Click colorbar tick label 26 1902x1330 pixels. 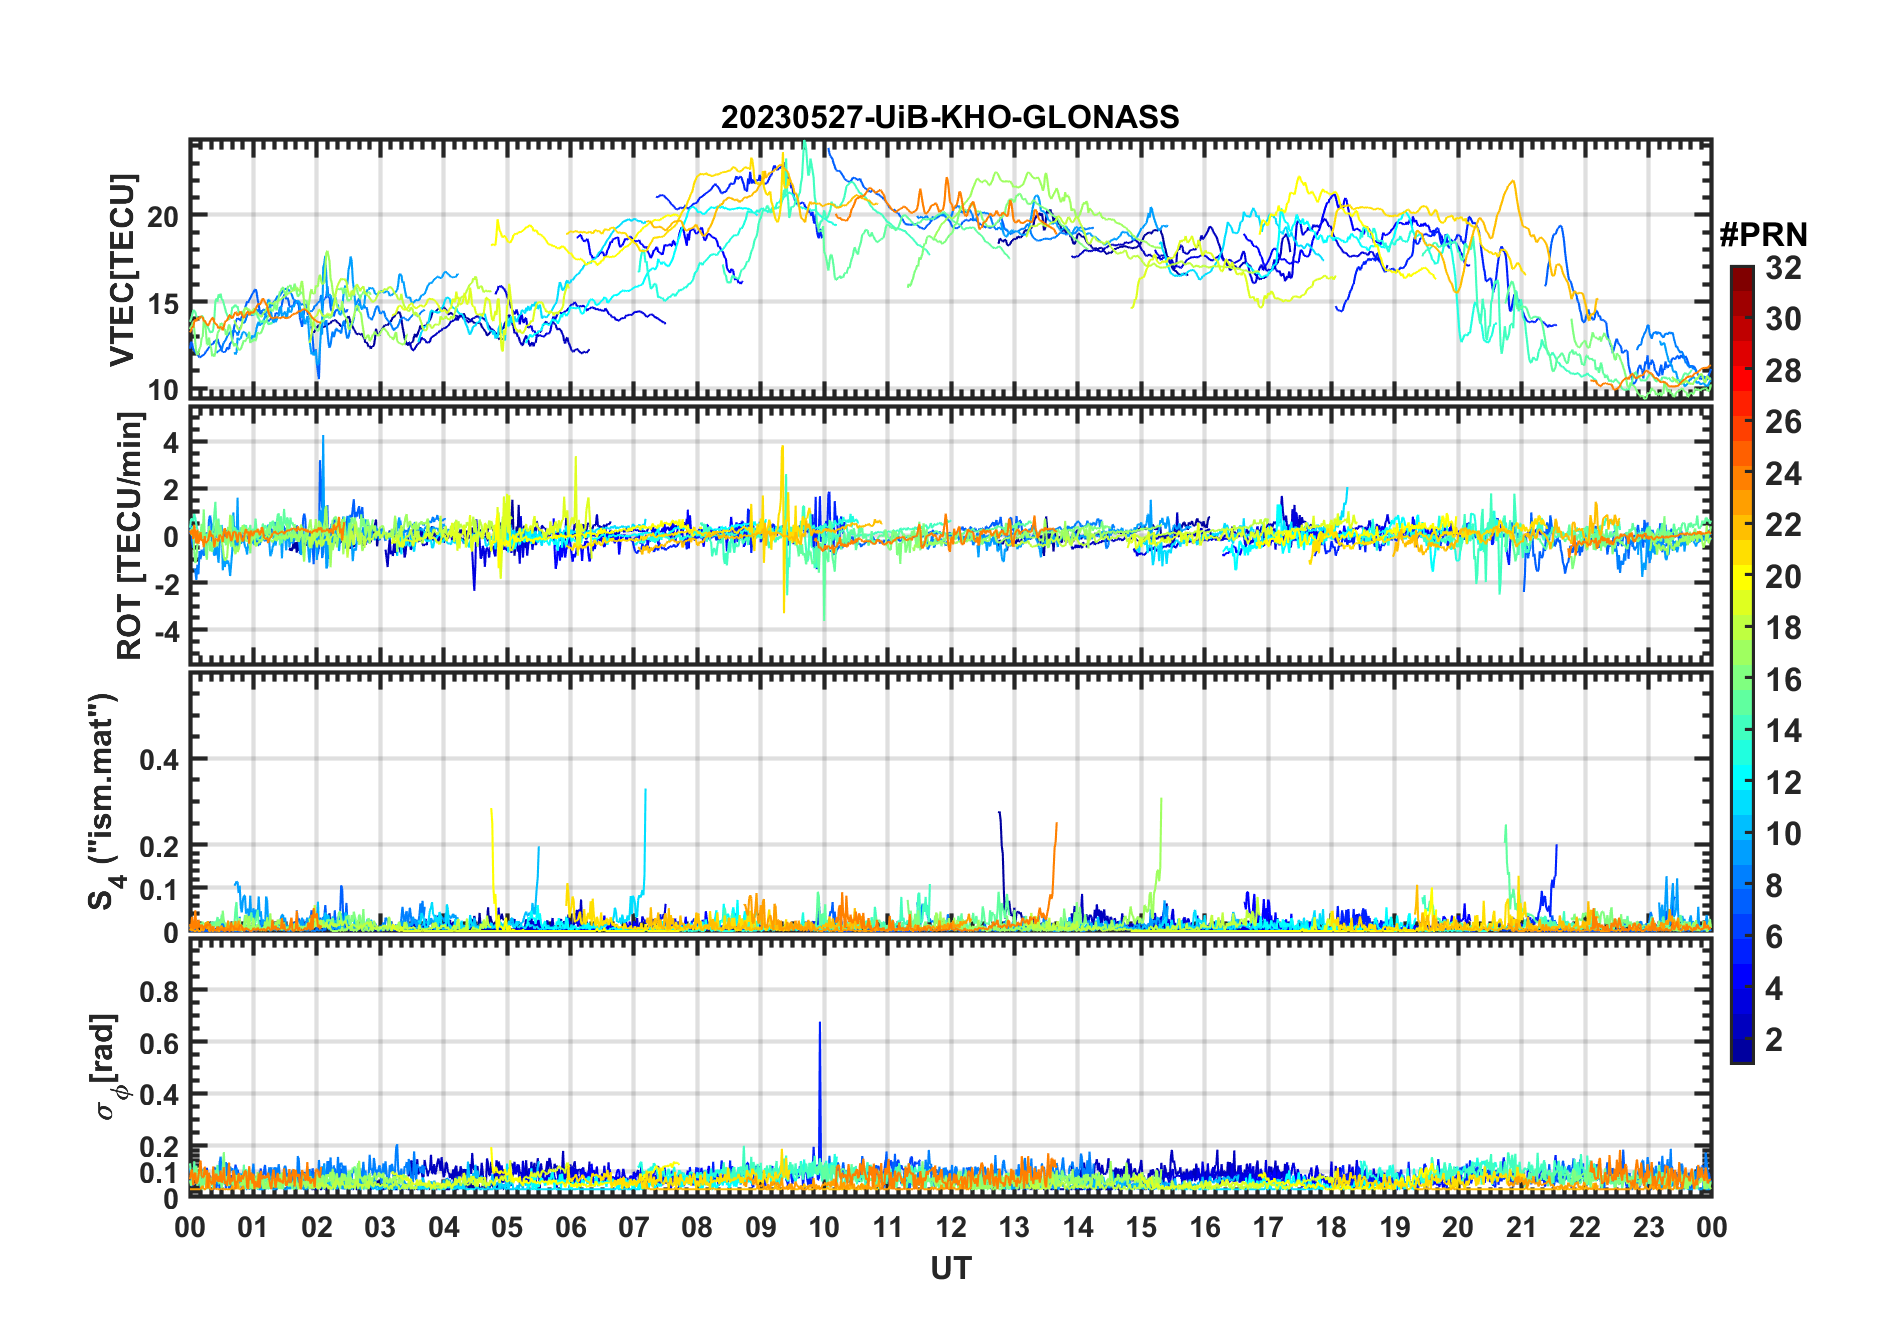coord(1783,422)
